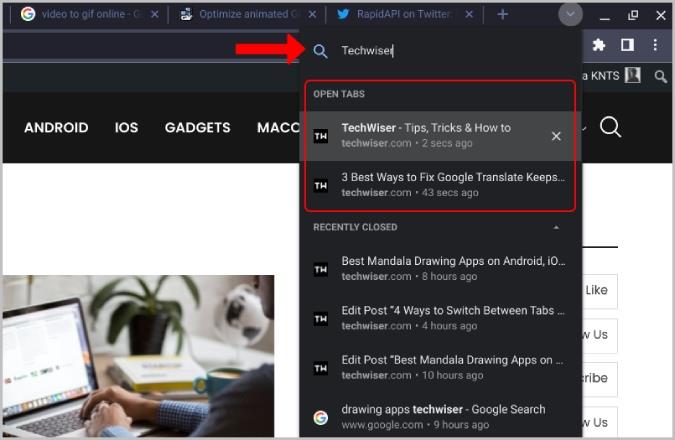This screenshot has height=440, width=675.
Task: Reopen Edit Post 4 Ways to Switch Between Tabs
Action: coord(440,318)
